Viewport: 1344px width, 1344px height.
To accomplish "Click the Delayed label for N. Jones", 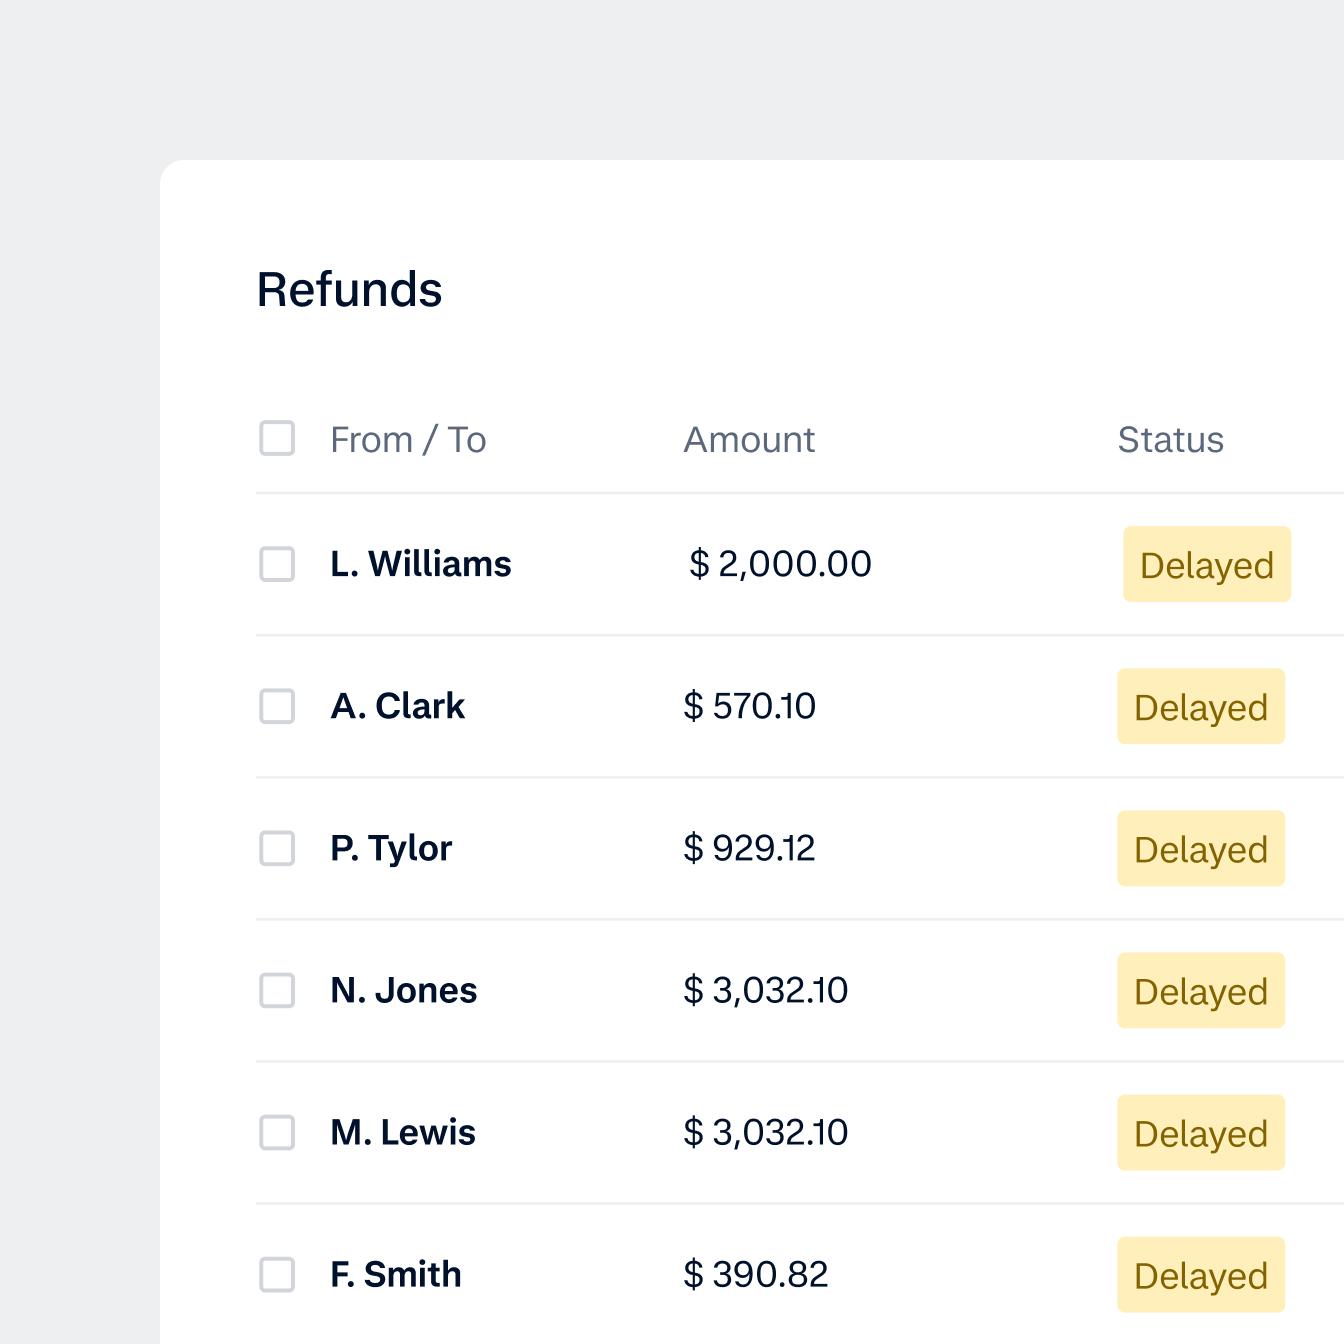I will click(x=1200, y=990).
